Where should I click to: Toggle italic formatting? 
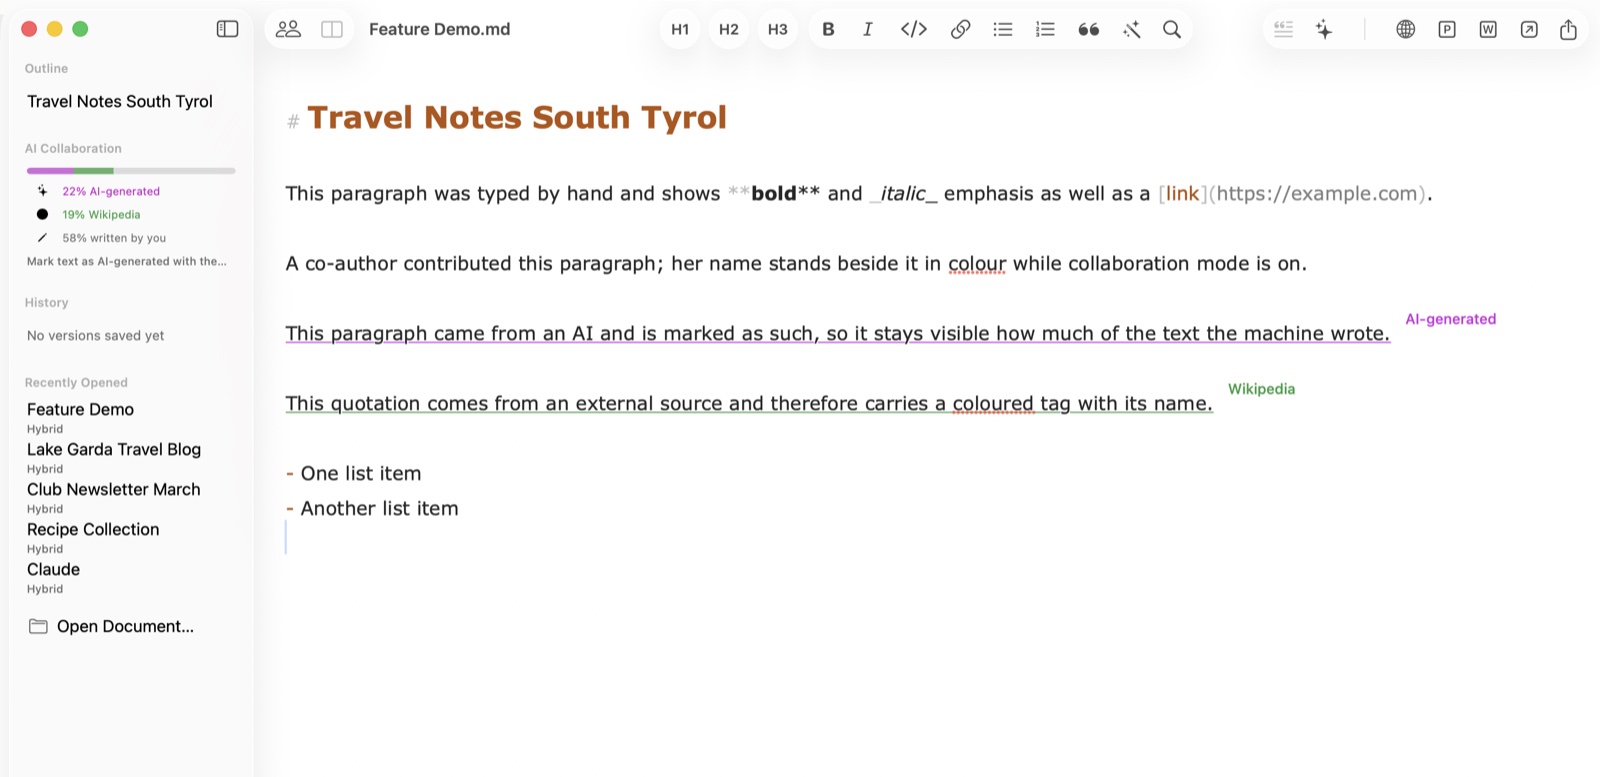(868, 29)
